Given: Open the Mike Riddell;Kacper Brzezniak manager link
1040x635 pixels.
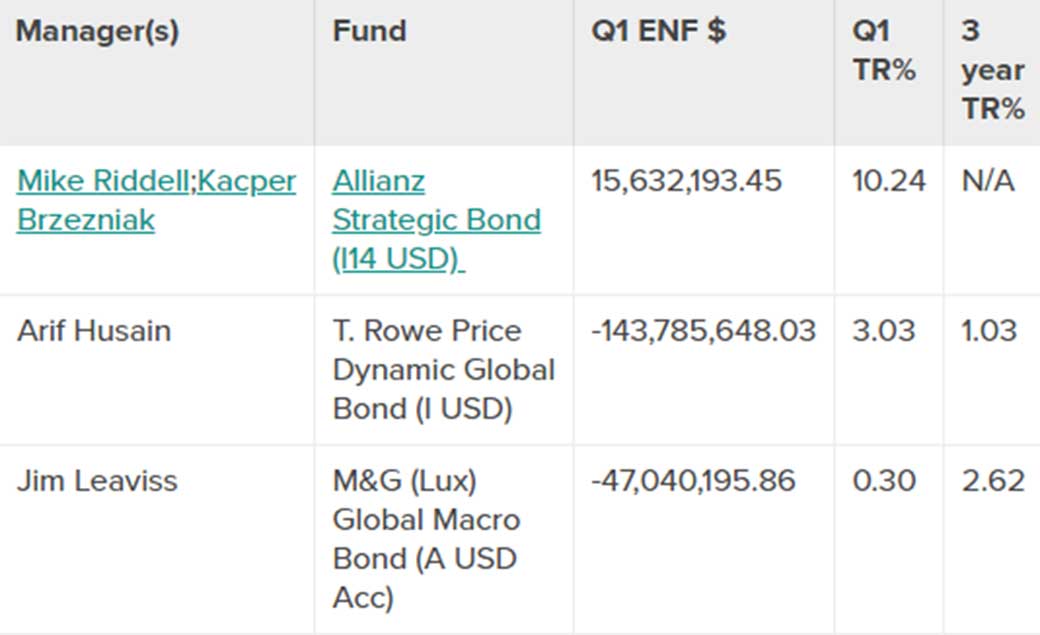Looking at the screenshot, I should point(156,200).
